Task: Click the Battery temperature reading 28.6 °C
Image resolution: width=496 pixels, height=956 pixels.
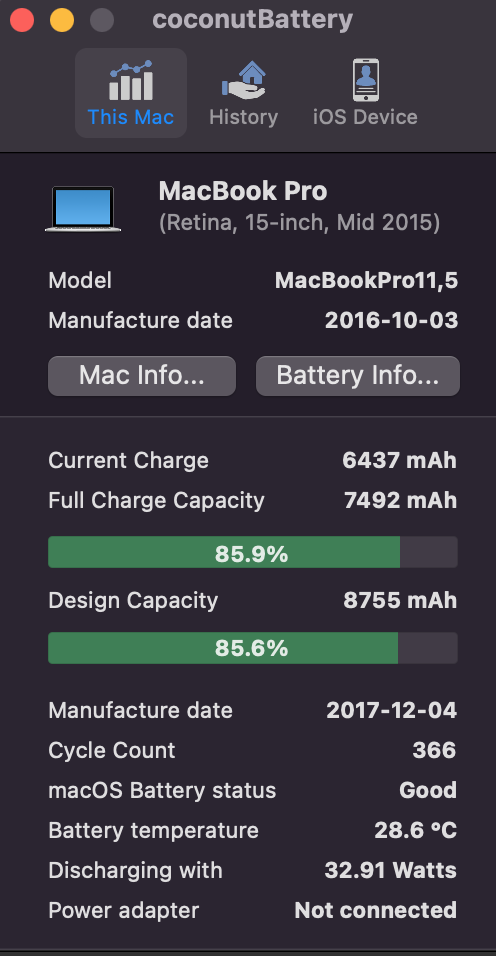Action: coord(416,830)
